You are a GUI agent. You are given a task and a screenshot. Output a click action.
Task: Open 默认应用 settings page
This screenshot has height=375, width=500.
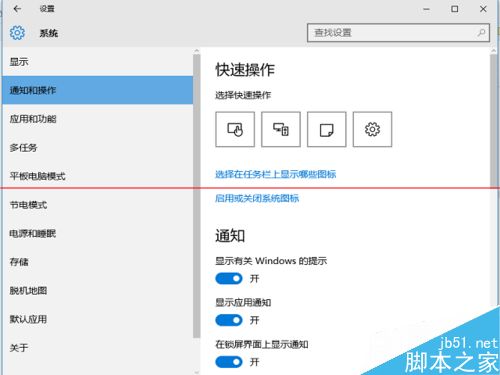click(x=97, y=319)
